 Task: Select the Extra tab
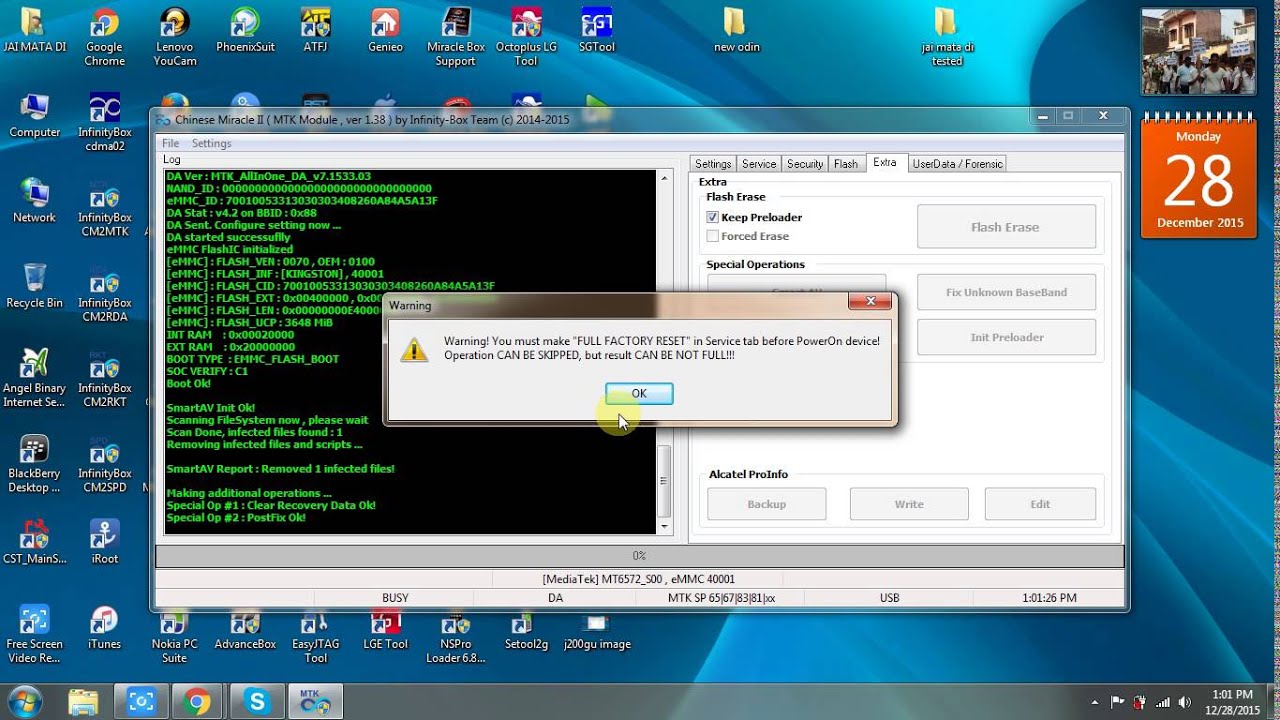point(885,163)
